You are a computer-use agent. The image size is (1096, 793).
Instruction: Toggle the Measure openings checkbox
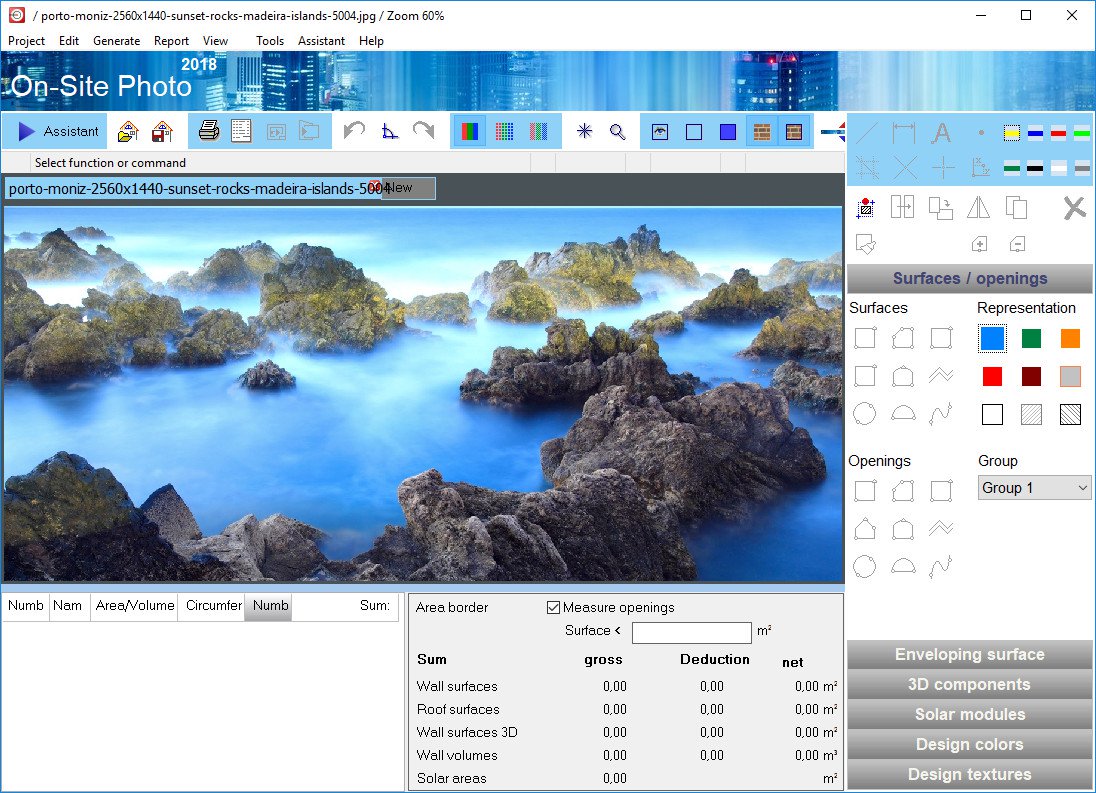tap(554, 607)
